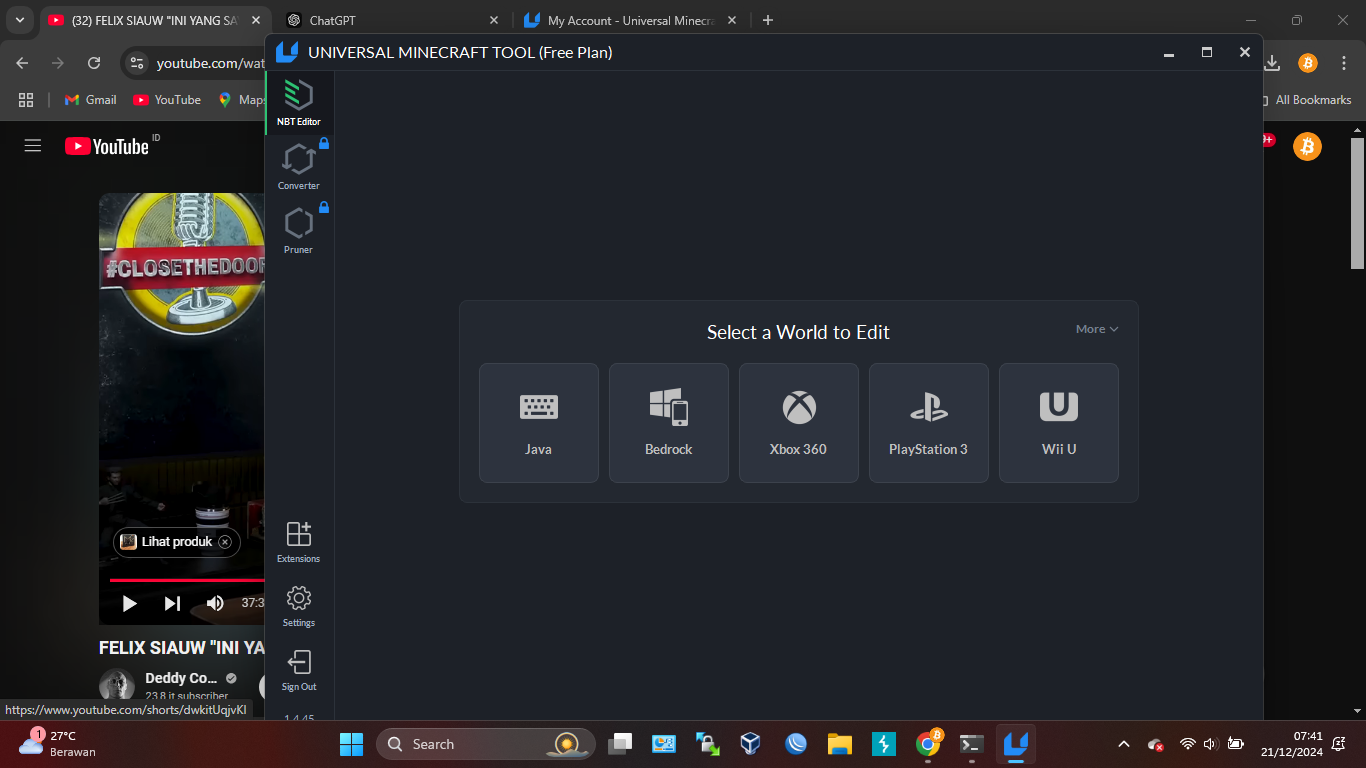Image resolution: width=1366 pixels, height=768 pixels.
Task: Open Extensions in the sidebar
Action: click(x=299, y=541)
